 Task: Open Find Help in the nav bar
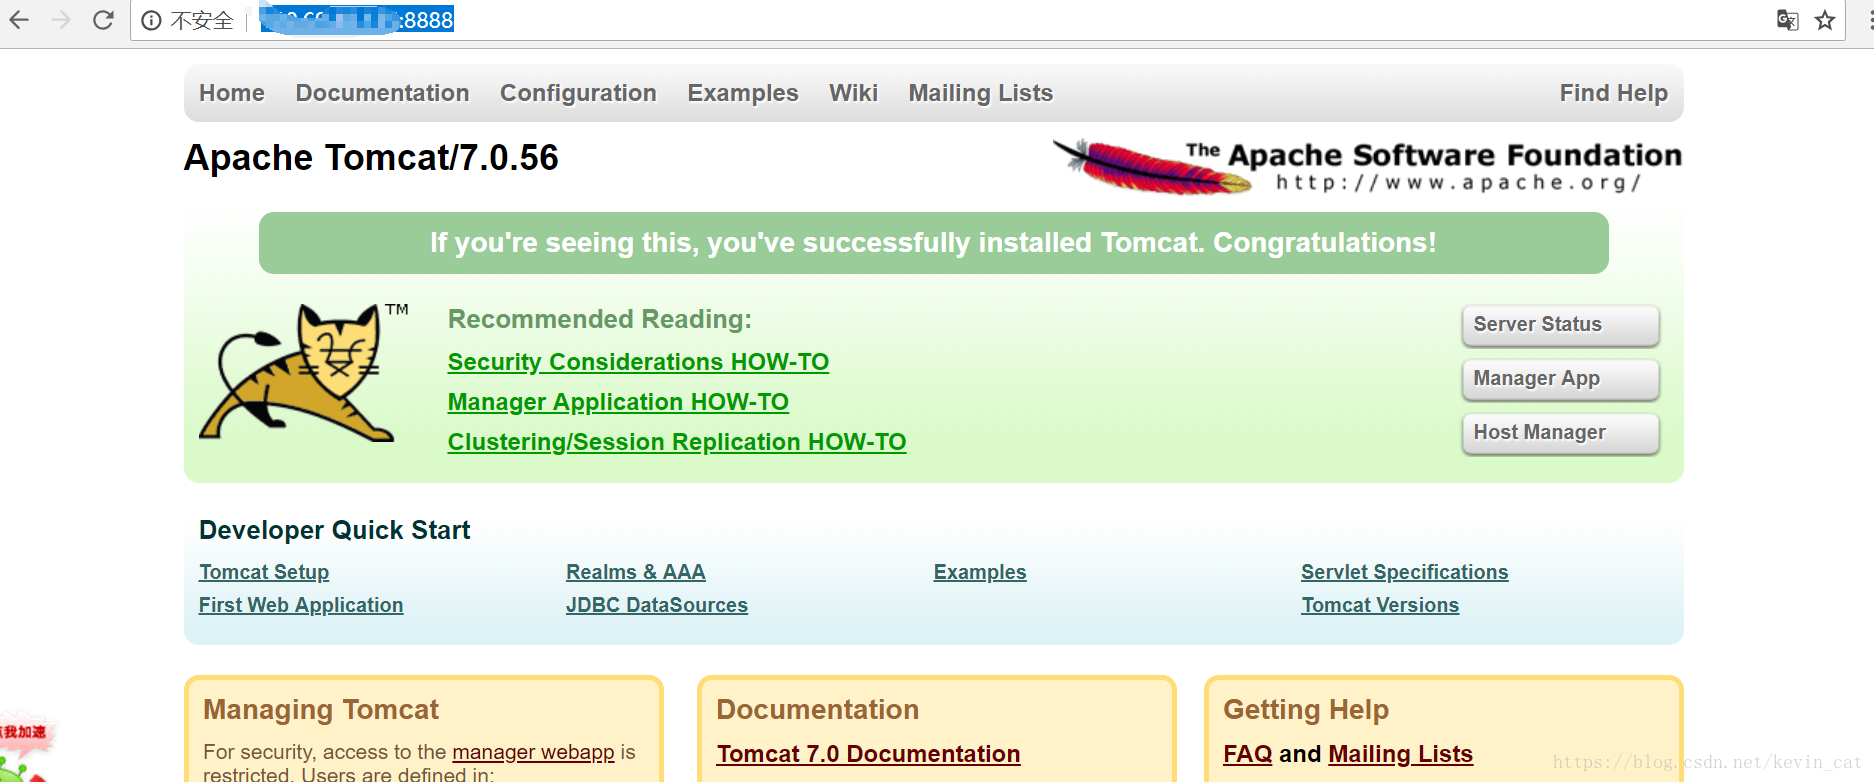click(x=1613, y=93)
